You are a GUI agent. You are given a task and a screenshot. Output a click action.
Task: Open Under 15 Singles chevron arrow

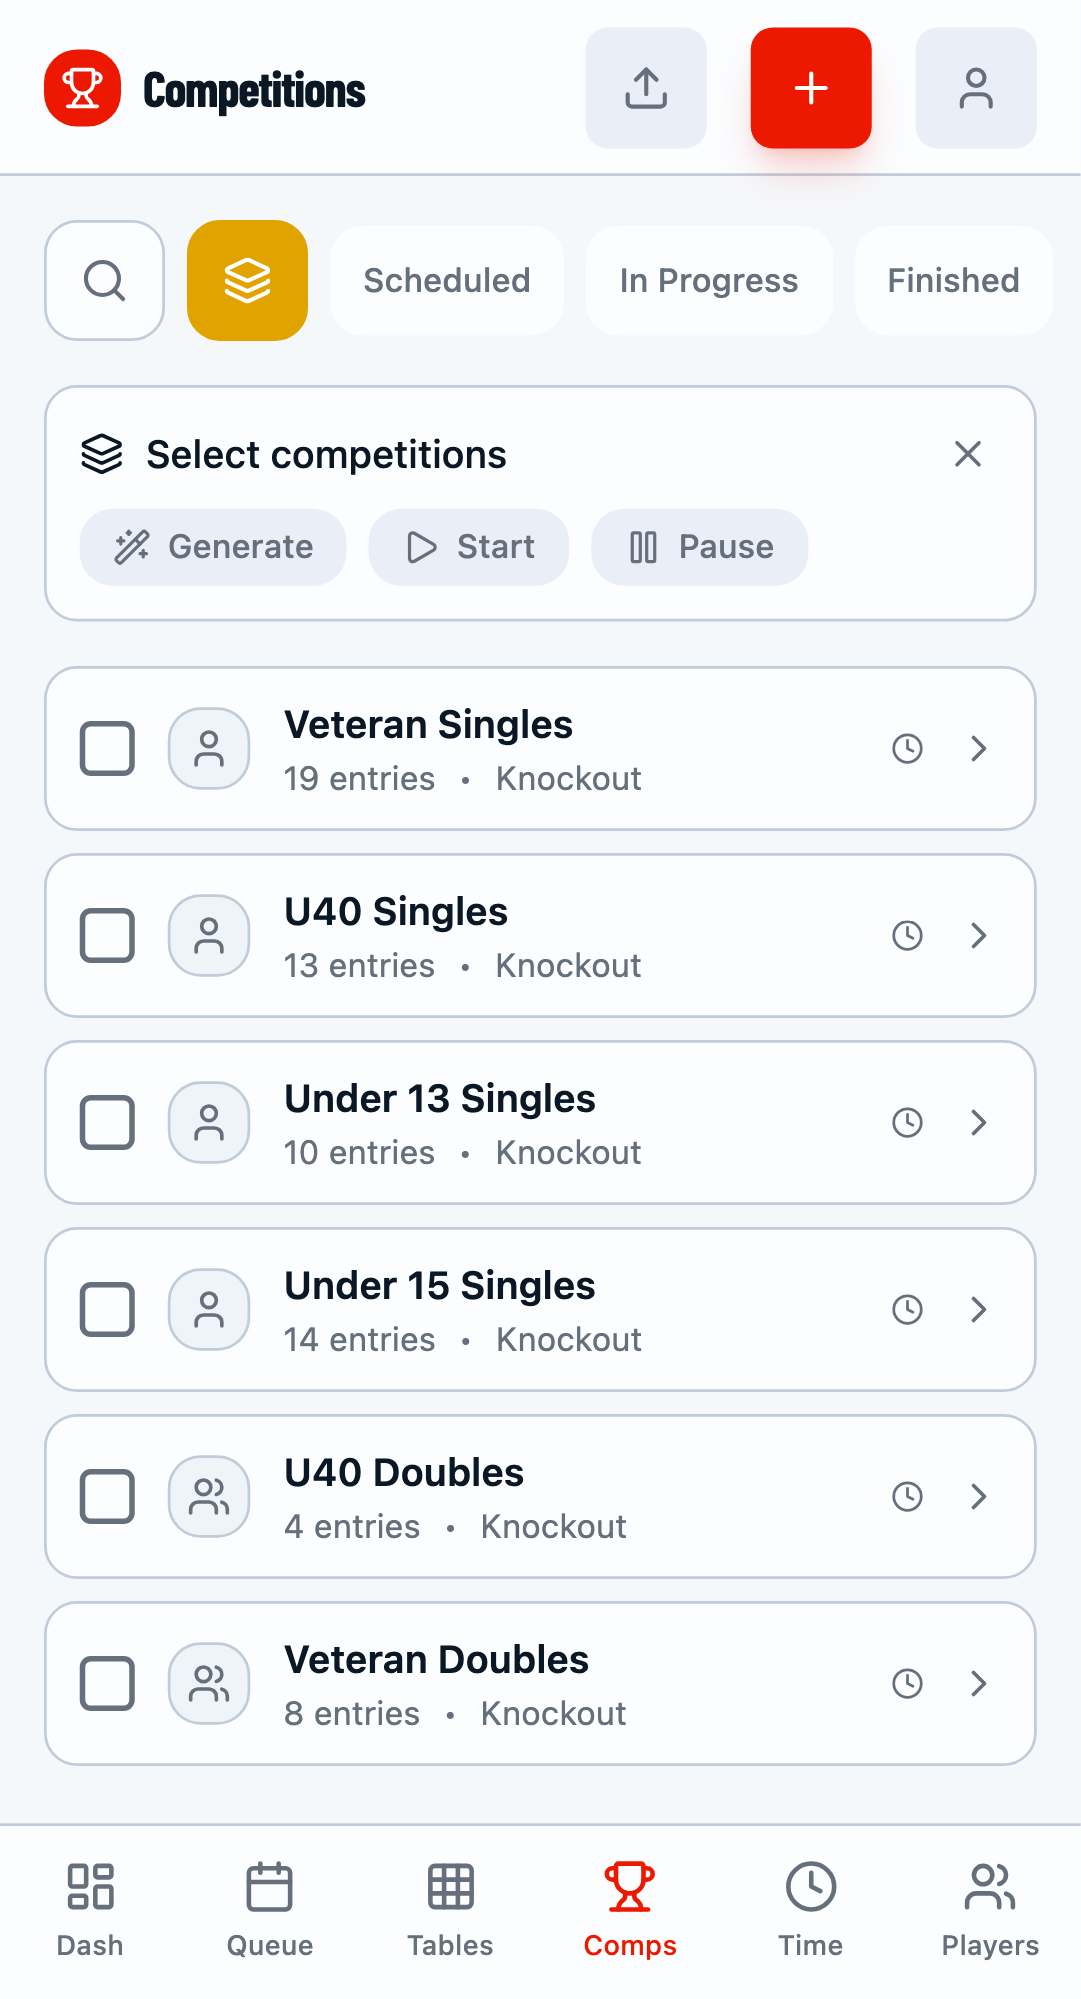pos(979,1309)
